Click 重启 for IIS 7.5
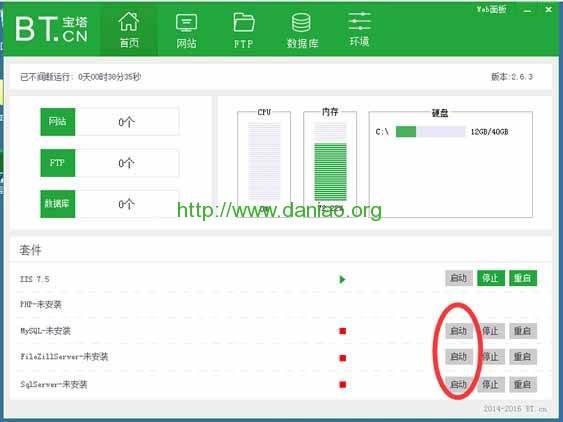Viewport: 563px width, 422px height. (523, 278)
